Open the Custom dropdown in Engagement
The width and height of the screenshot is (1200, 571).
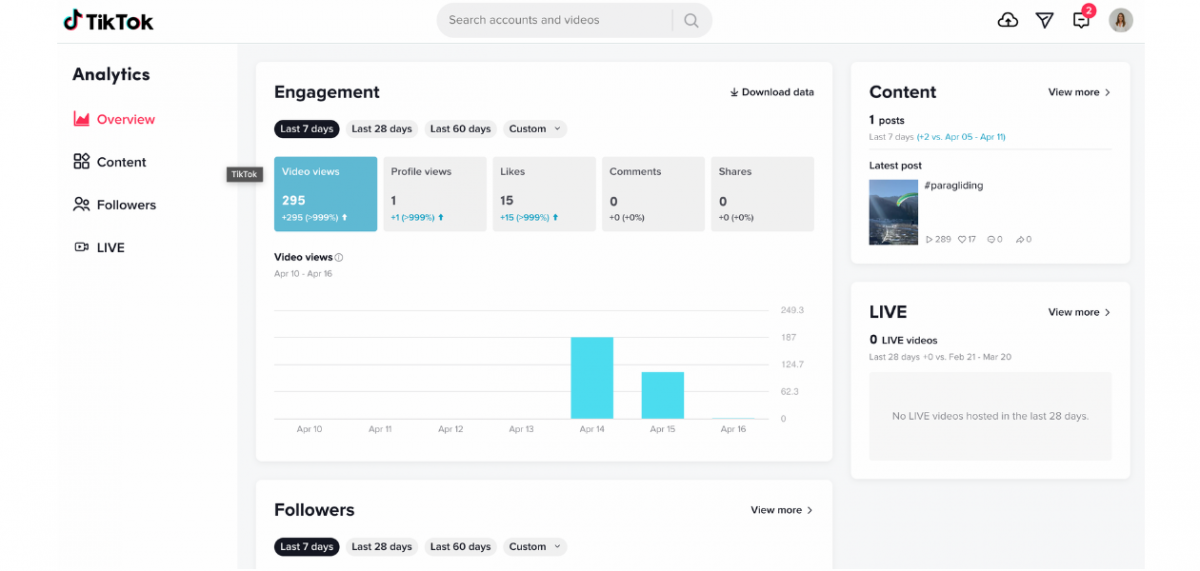coord(535,129)
